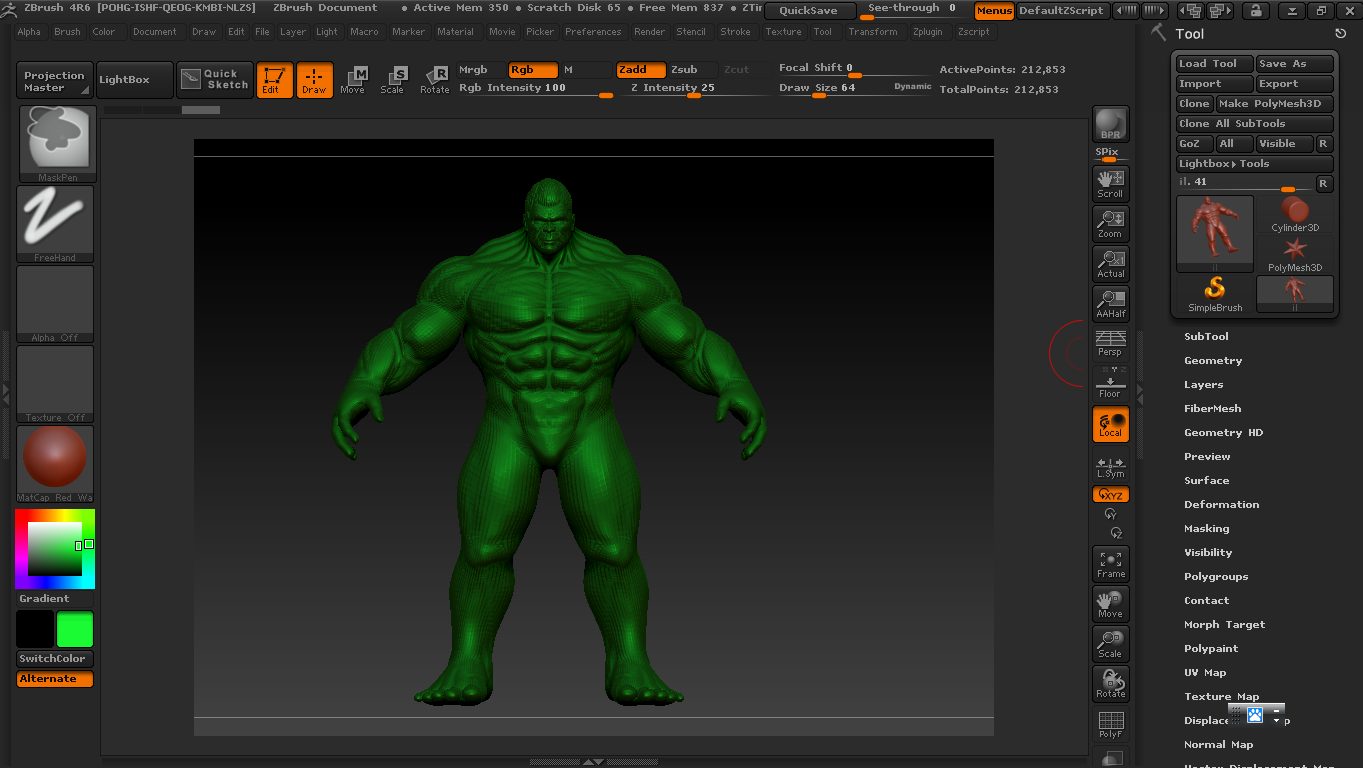Select the Zoom canvas tool
This screenshot has height=768, width=1363.
[1111, 223]
